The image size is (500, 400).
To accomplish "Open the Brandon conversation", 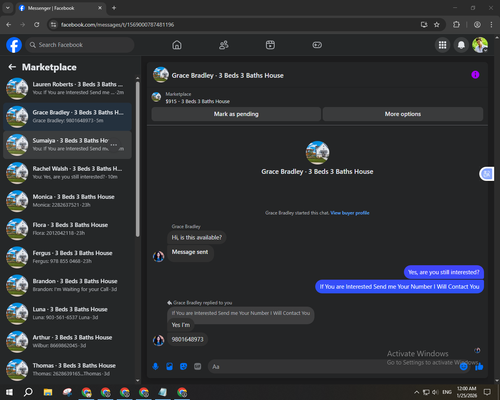I will [x=67, y=285].
